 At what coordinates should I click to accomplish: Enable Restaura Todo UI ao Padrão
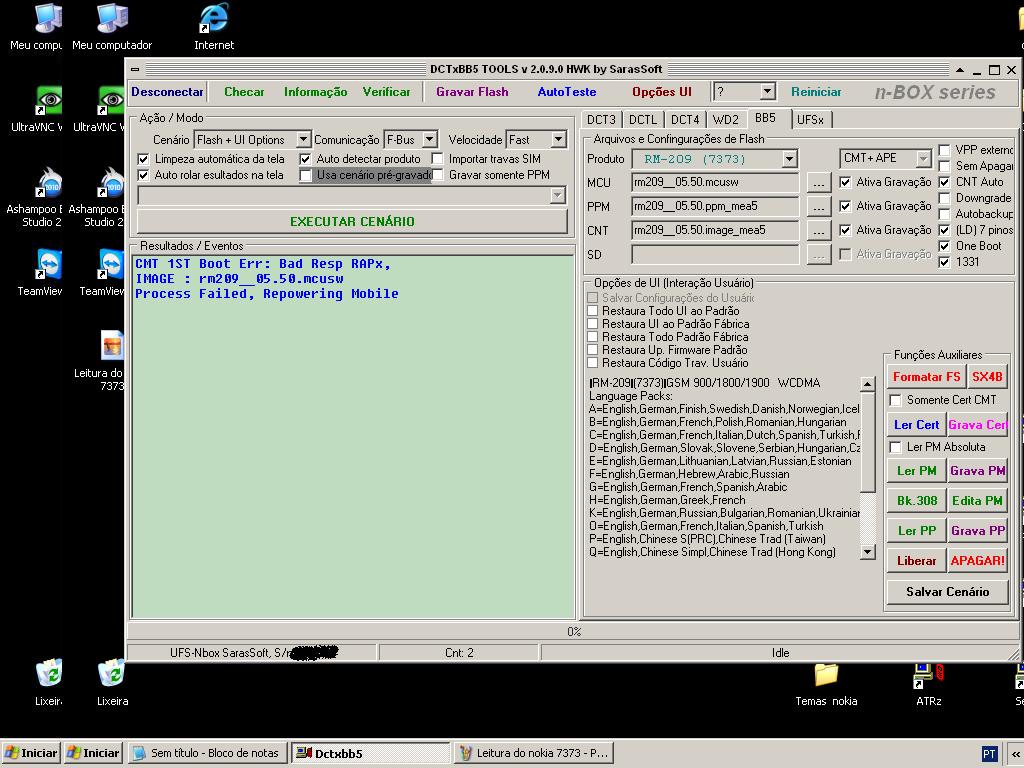coord(593,311)
